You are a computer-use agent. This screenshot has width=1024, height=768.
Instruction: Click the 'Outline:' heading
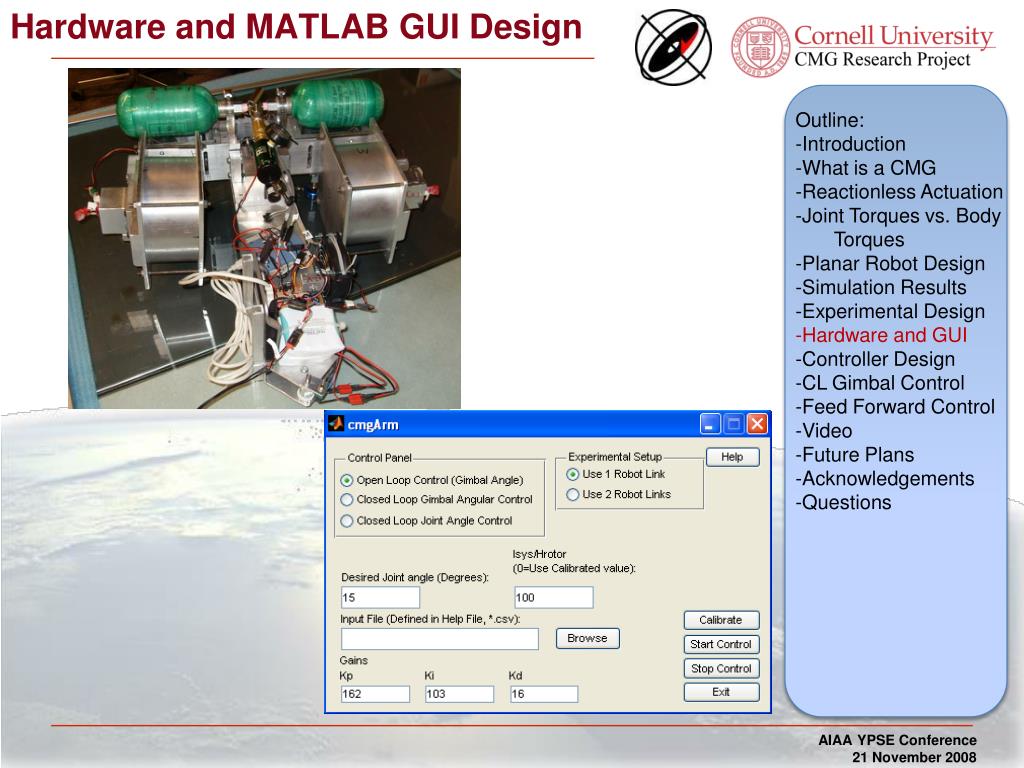pyautogui.click(x=829, y=120)
